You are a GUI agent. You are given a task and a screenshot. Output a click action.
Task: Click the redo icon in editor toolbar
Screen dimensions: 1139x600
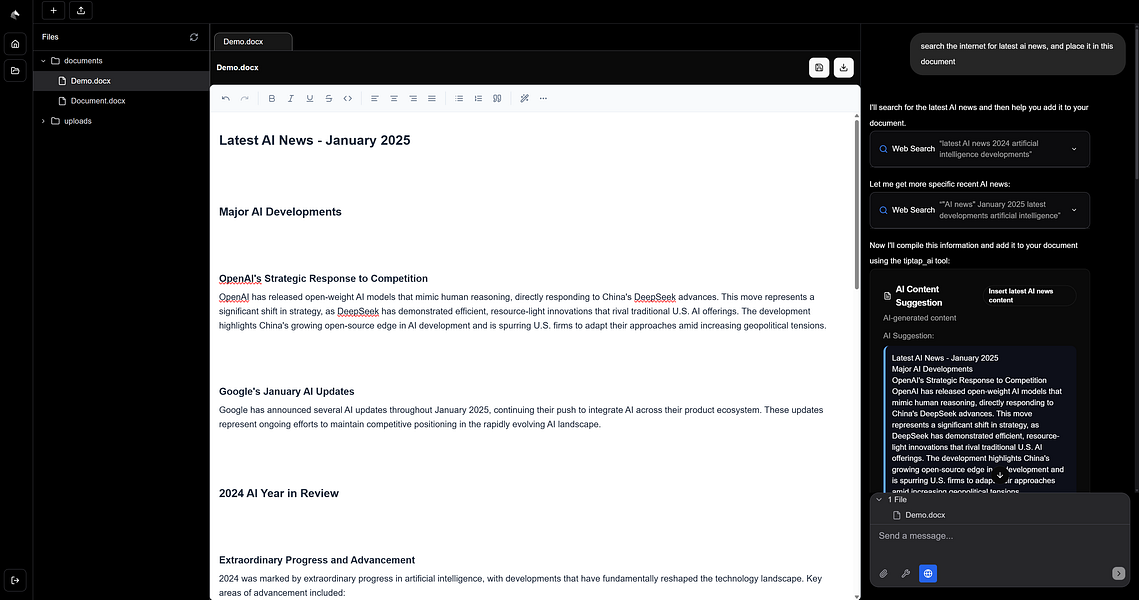[245, 99]
